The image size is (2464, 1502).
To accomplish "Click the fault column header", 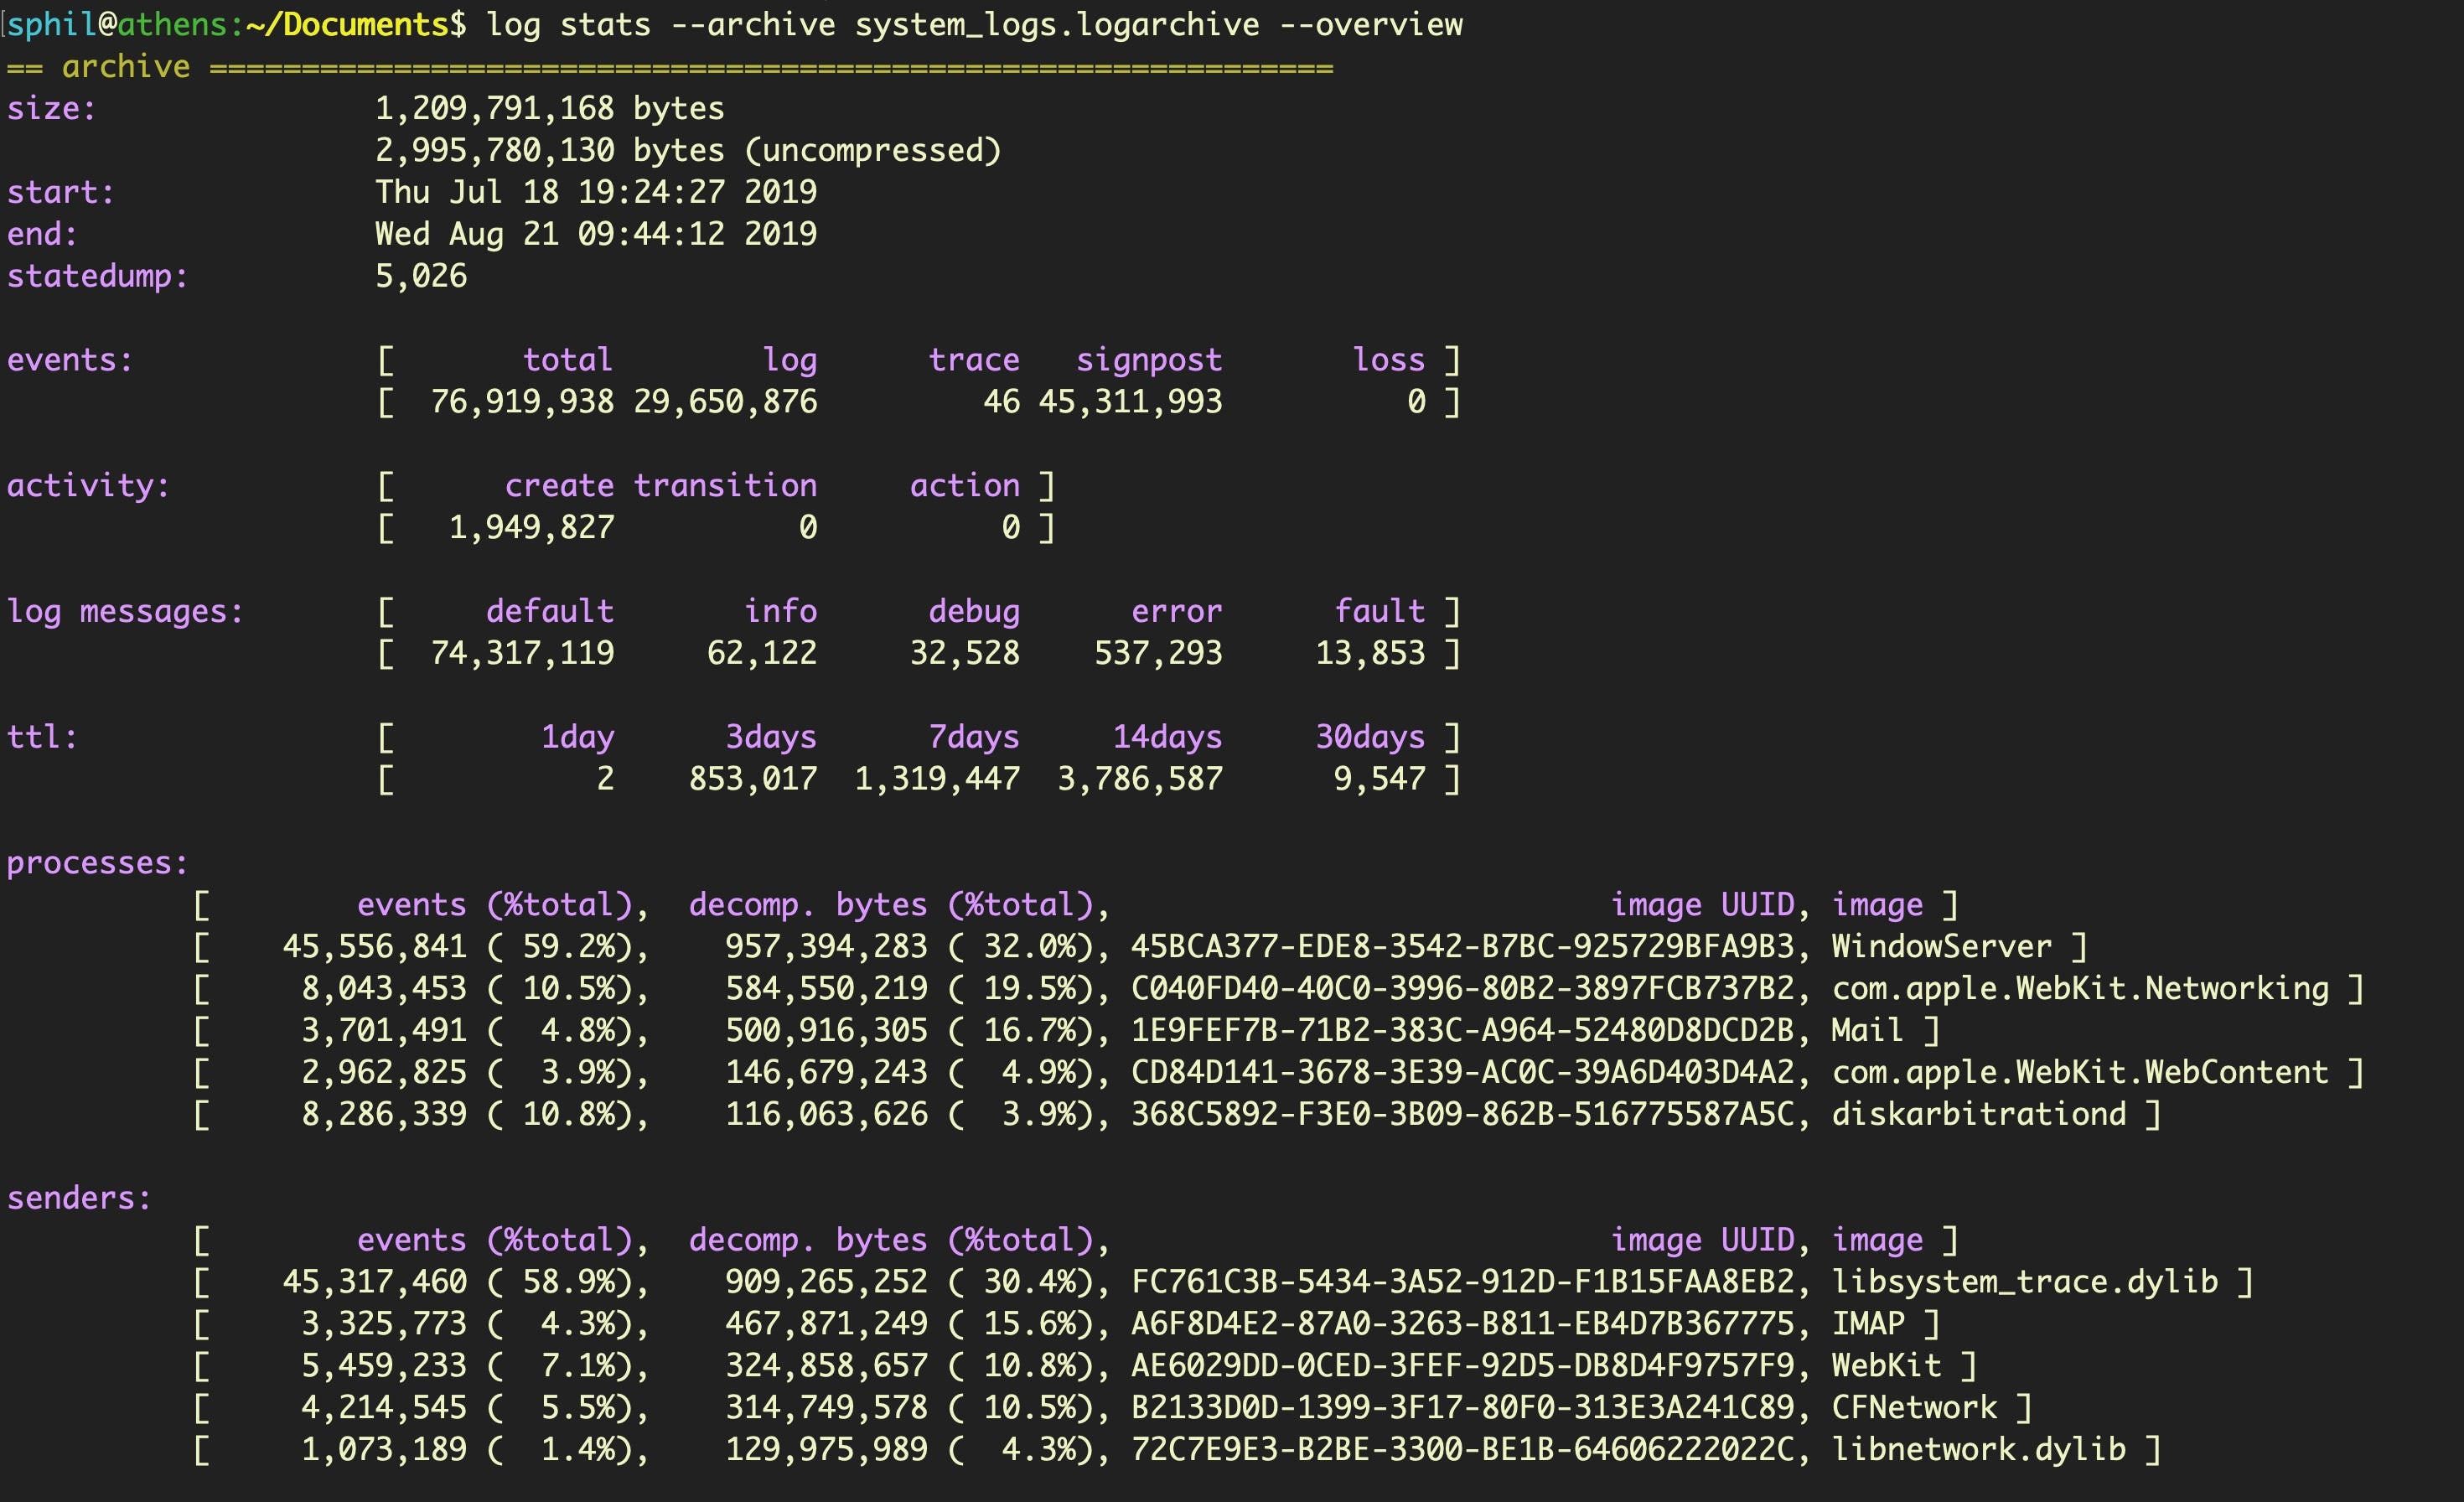I will coord(1379,611).
